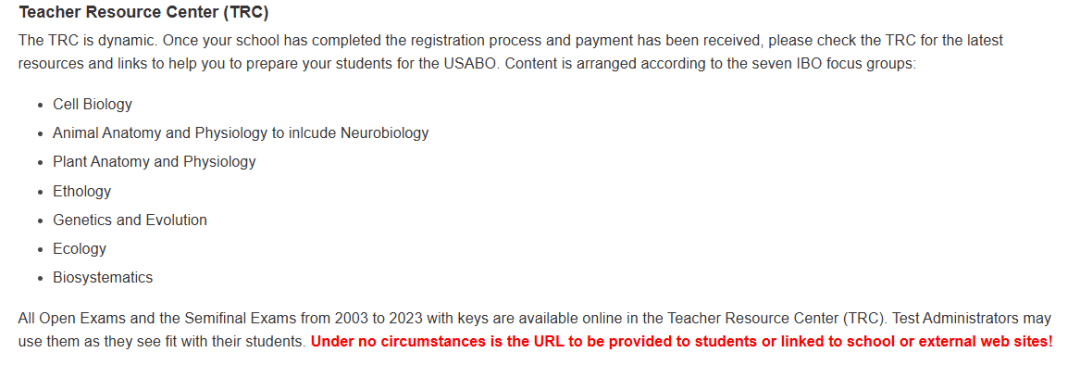Click the bullet before Genetics and Evolution
Screen dimensions: 1080x365
[41, 221]
